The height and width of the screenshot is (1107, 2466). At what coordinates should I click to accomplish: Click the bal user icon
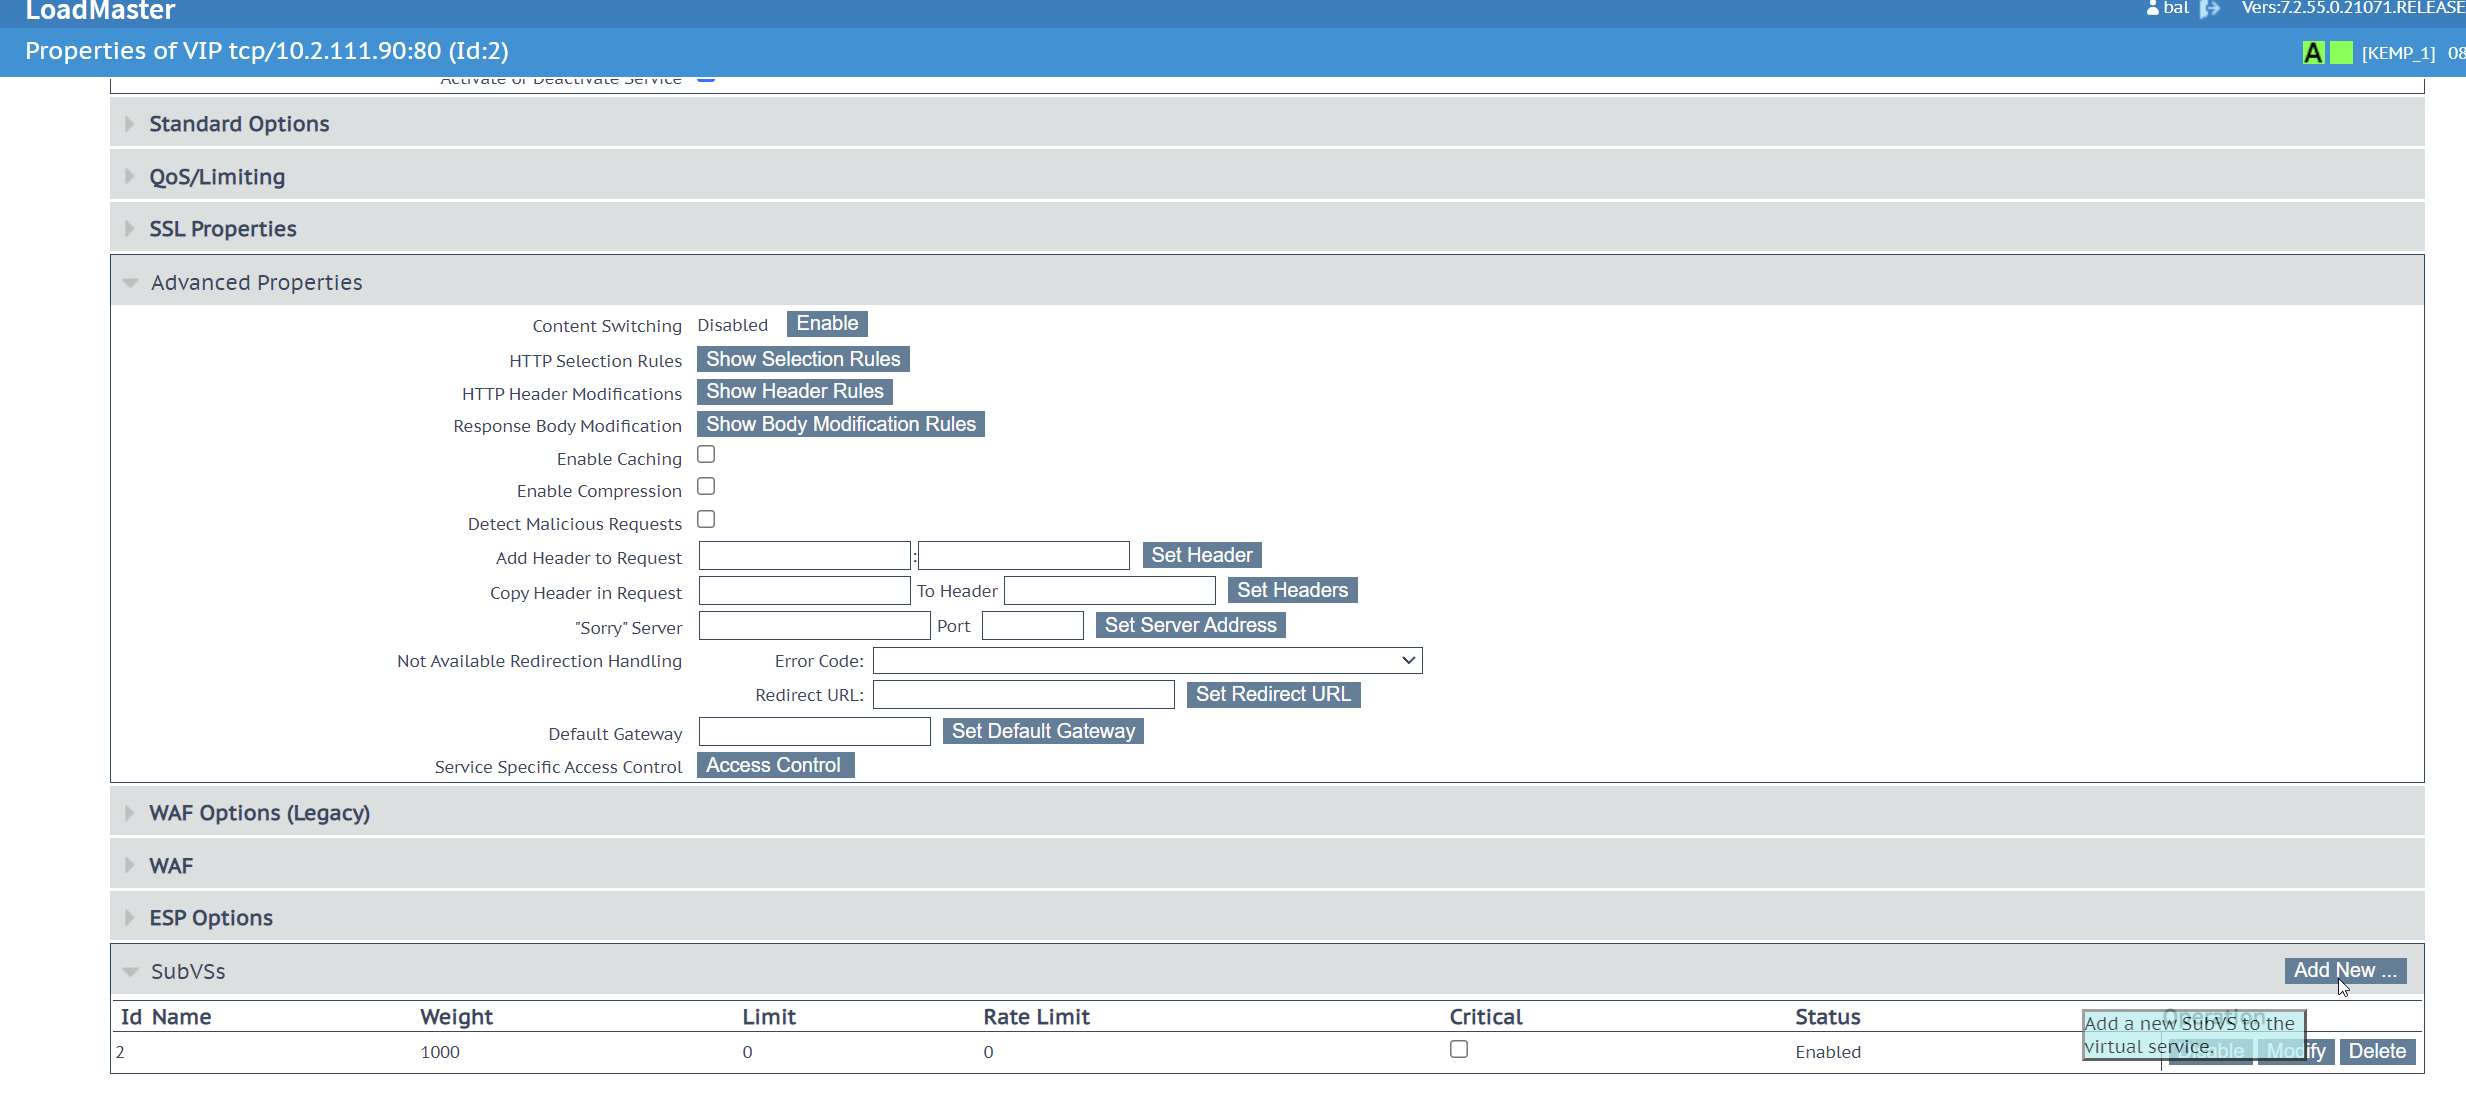[2153, 8]
